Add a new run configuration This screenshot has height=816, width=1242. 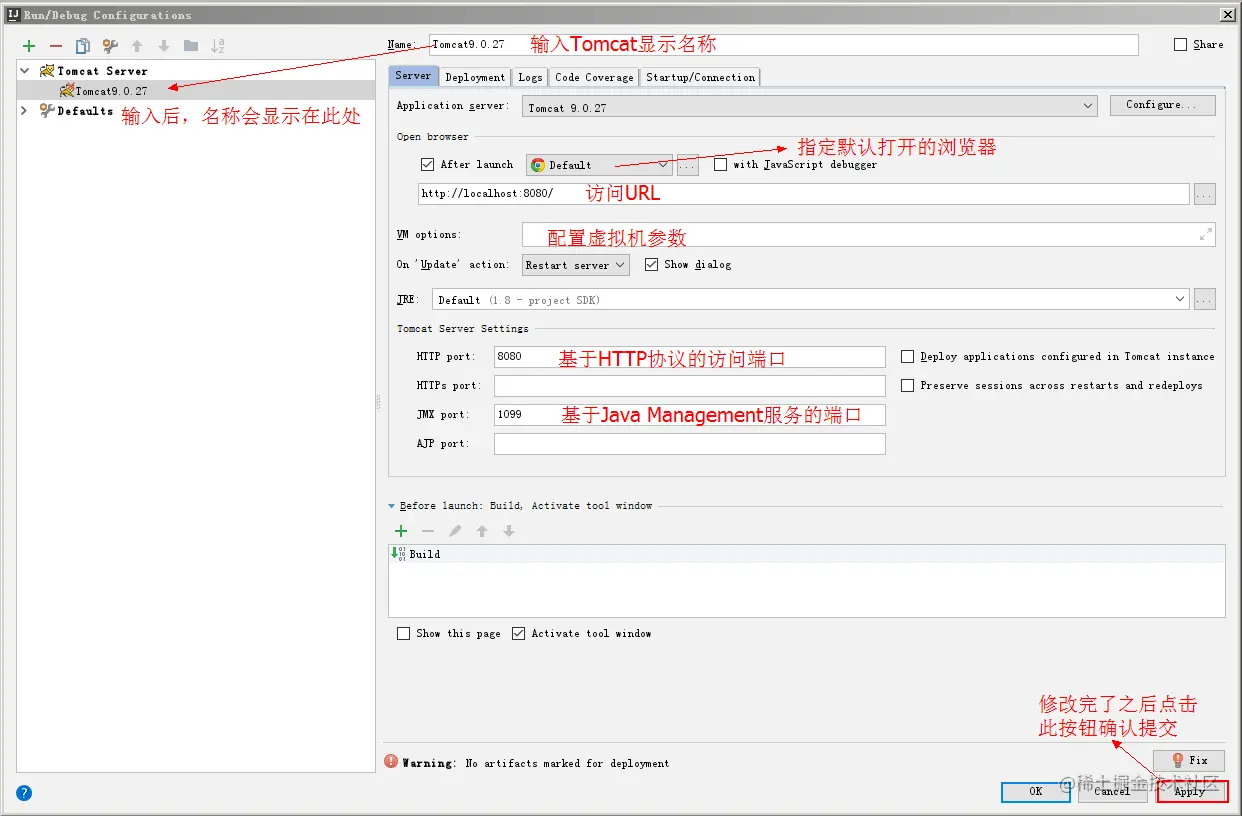pos(28,45)
